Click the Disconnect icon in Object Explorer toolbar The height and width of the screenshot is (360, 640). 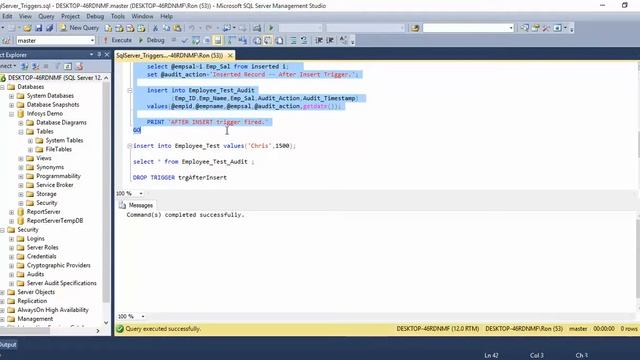36,66
